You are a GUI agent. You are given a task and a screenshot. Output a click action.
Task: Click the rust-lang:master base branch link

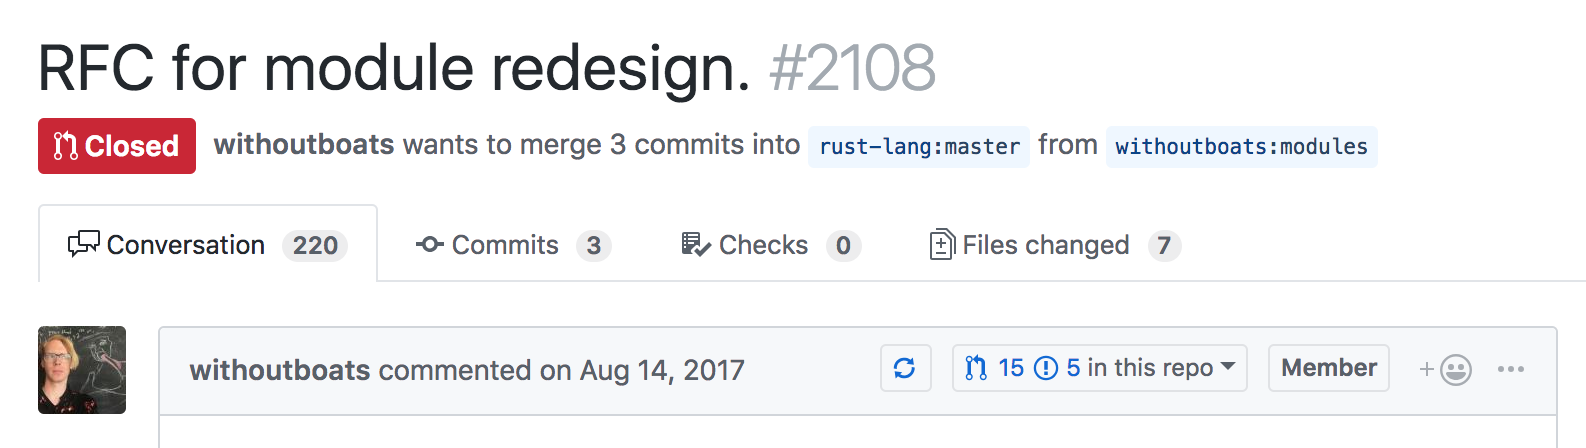[919, 147]
